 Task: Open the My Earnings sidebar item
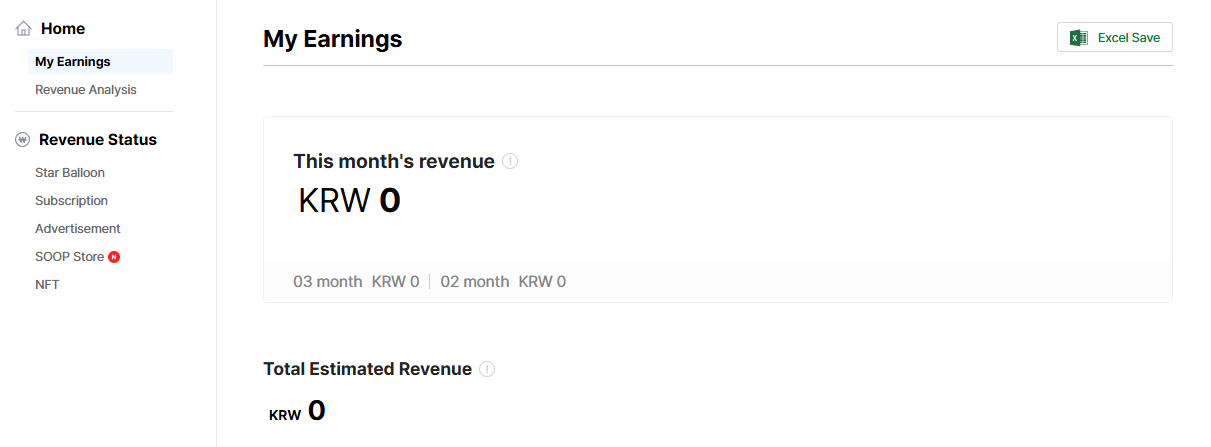[x=73, y=61]
